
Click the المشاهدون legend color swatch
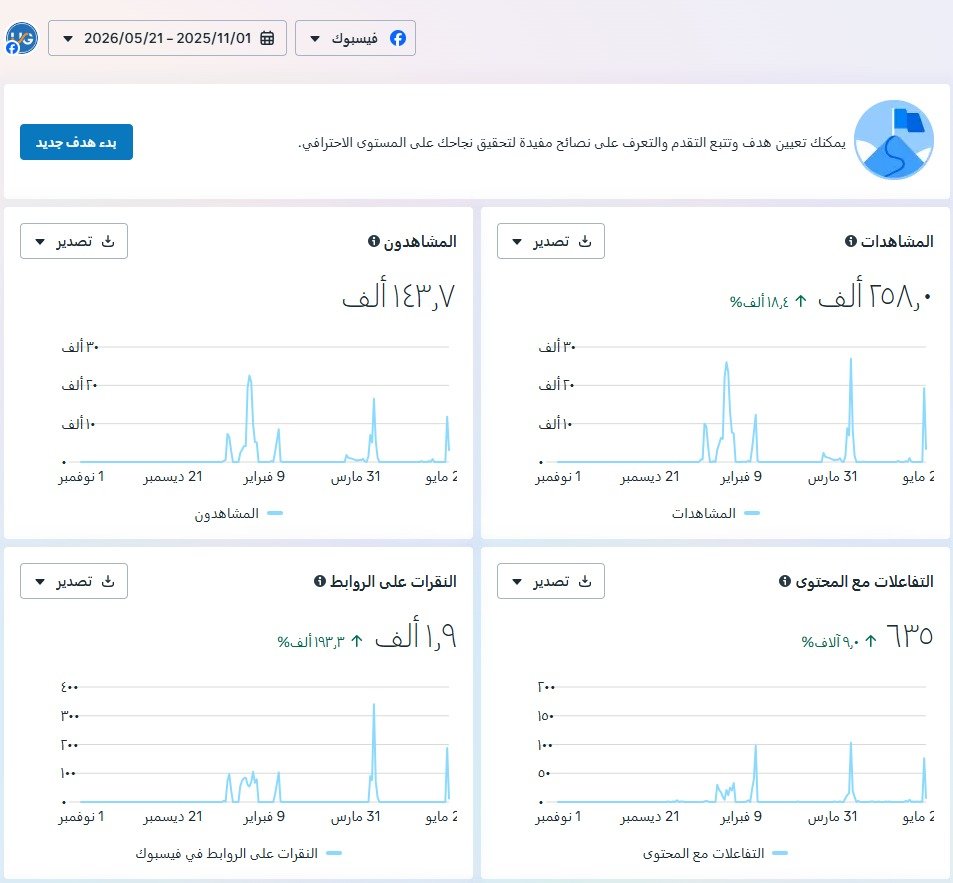[275, 514]
